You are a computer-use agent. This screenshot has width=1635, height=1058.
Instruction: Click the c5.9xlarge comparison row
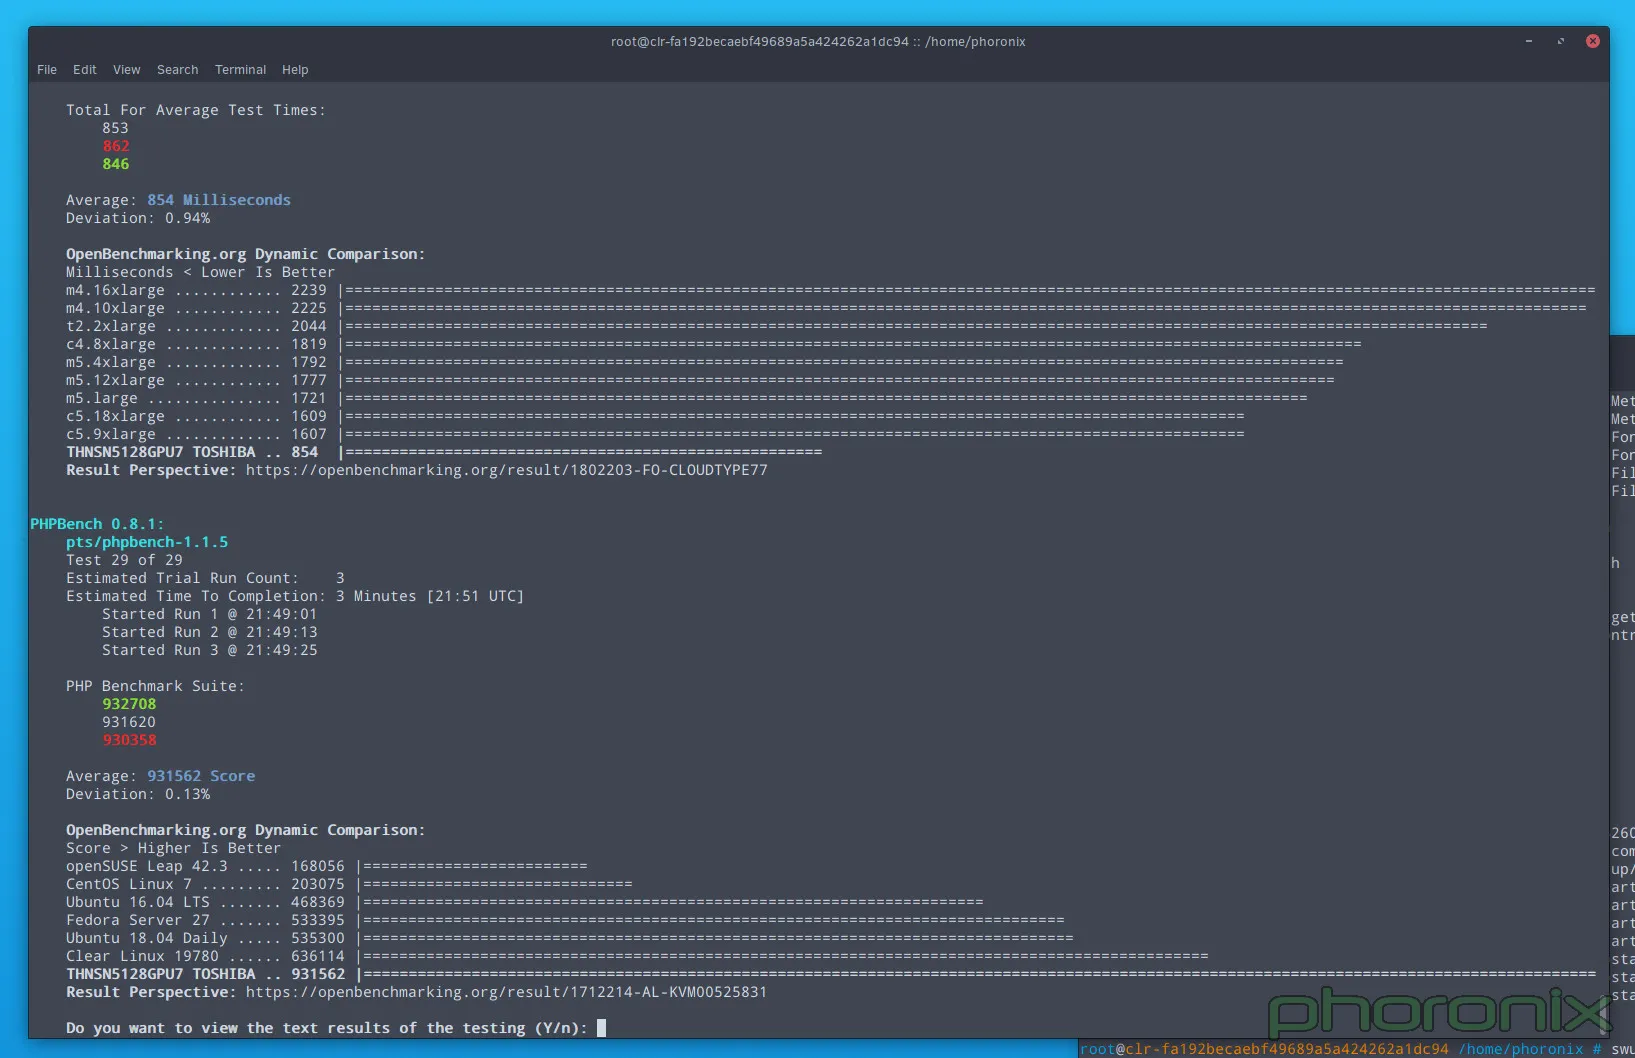click(x=655, y=434)
